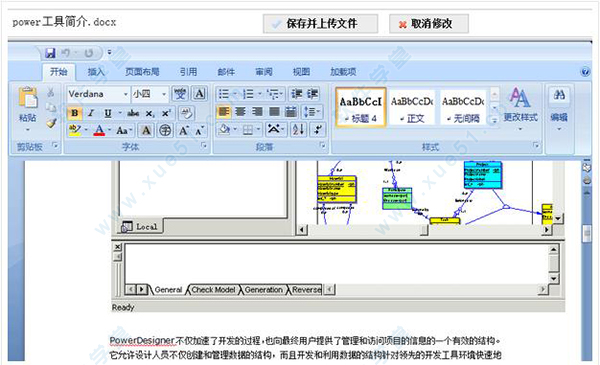The image size is (600, 365).
Task: Center align text with the center icon
Action: pos(240,112)
